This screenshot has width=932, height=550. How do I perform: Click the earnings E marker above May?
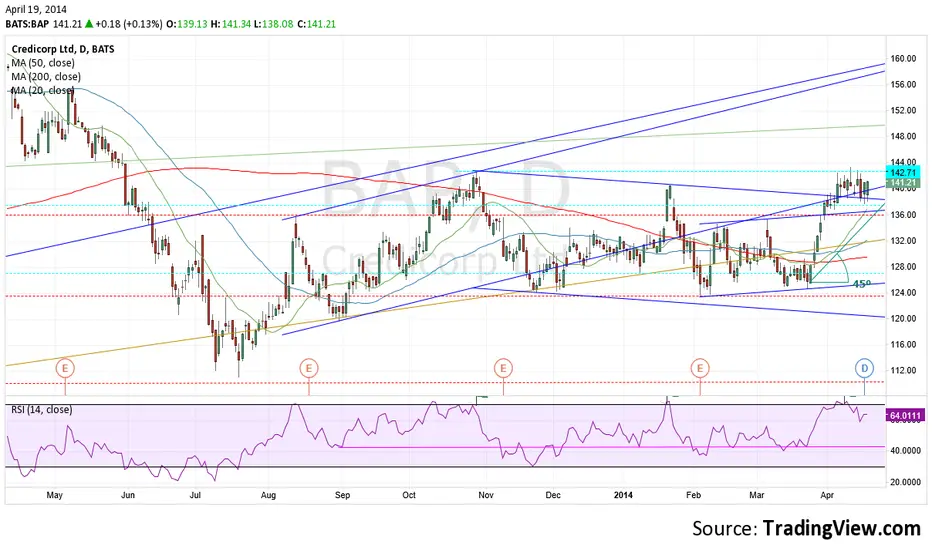pyautogui.click(x=65, y=368)
